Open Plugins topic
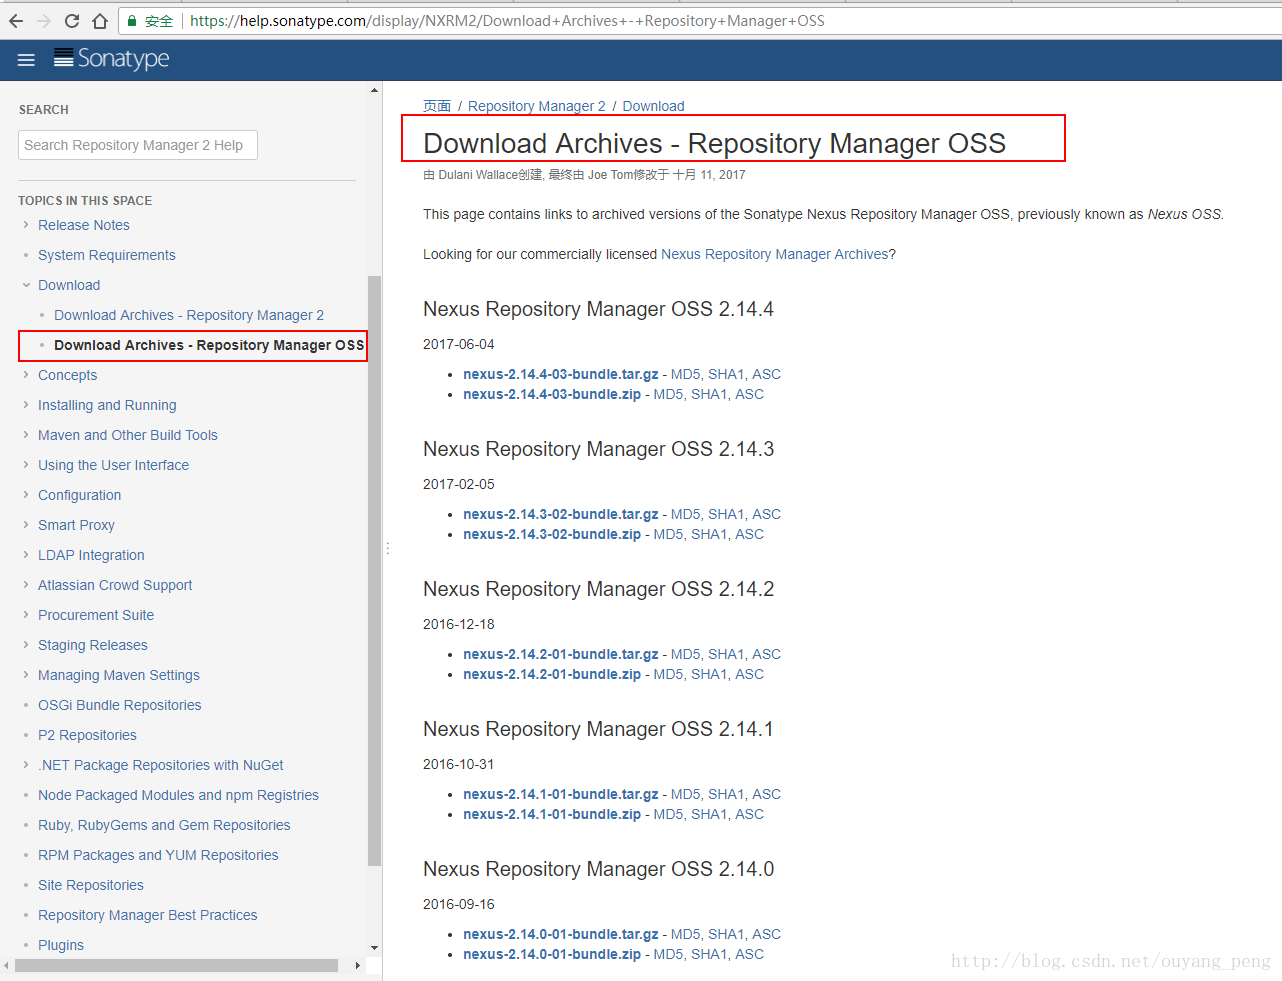 pyautogui.click(x=61, y=945)
